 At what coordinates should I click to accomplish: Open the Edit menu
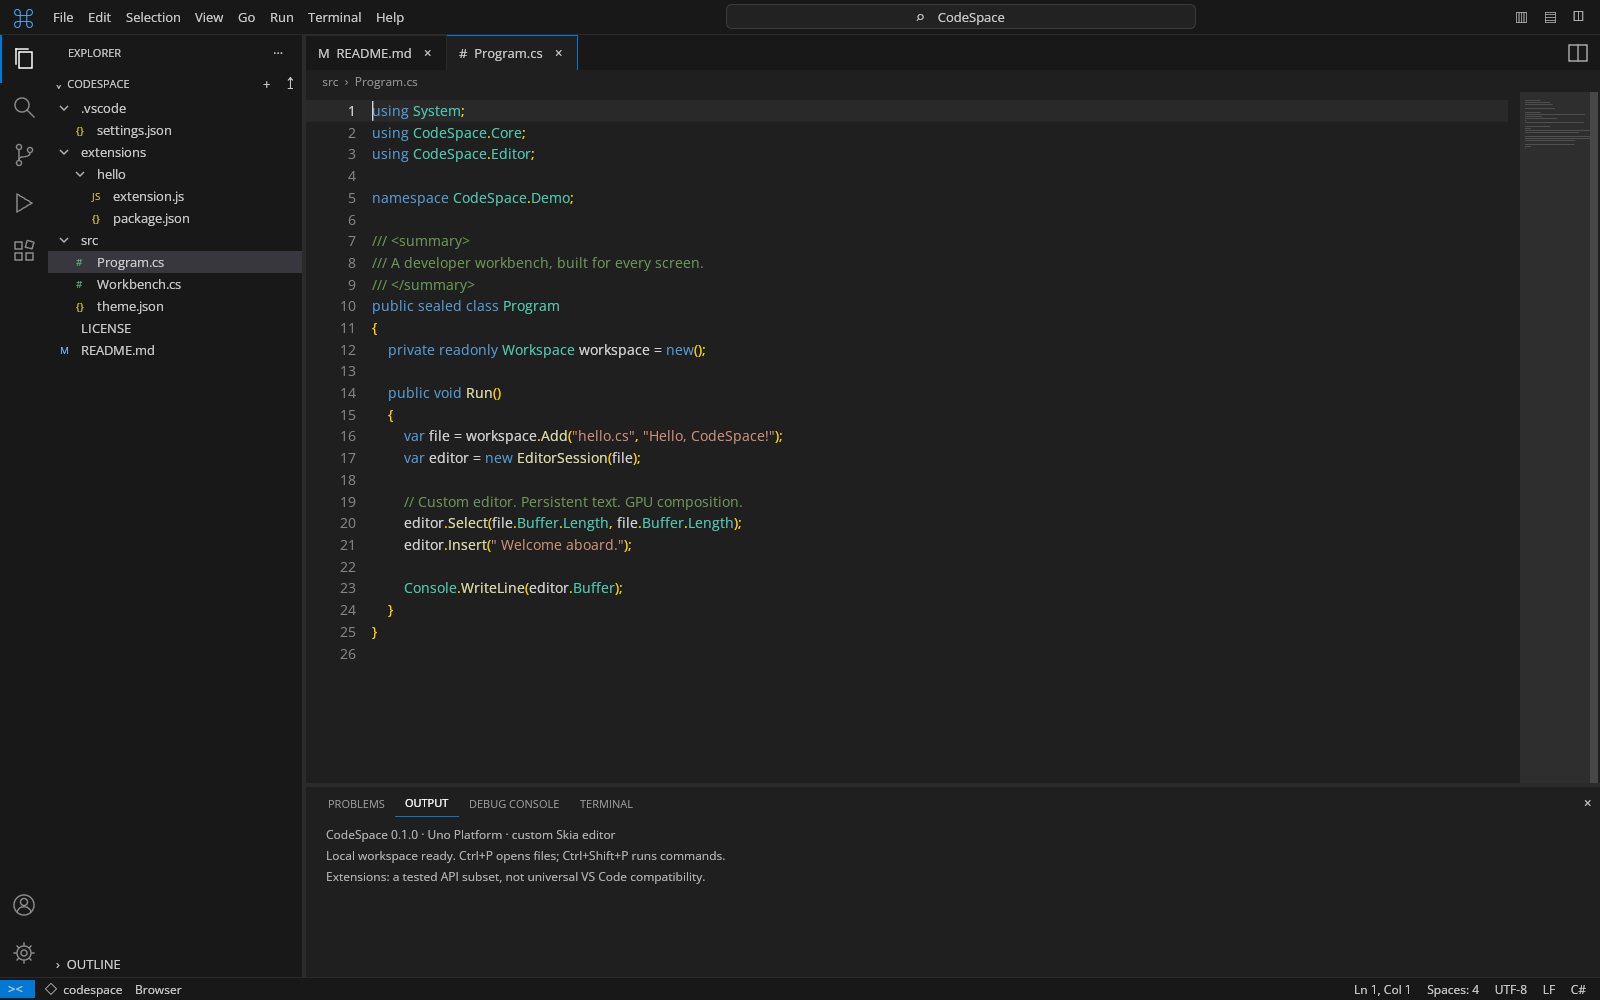coord(99,17)
